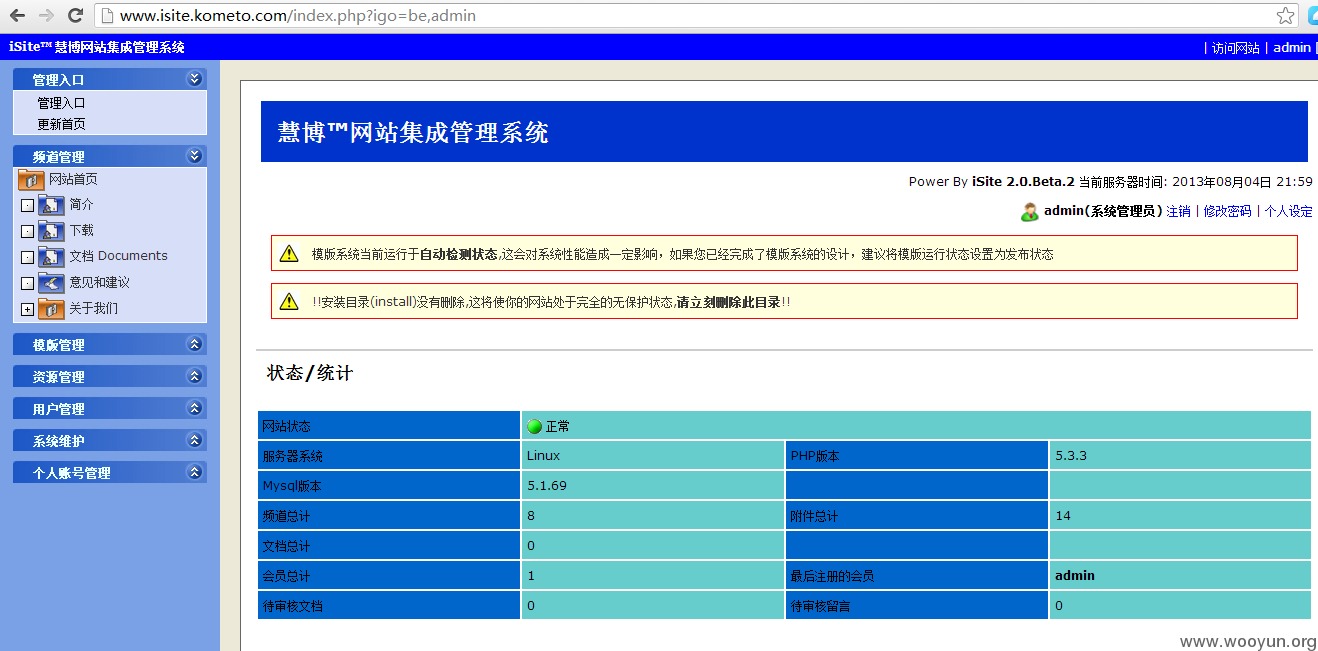The image size is (1318, 651).
Task: Collapse the 频道管理 panel
Action: 194,155
